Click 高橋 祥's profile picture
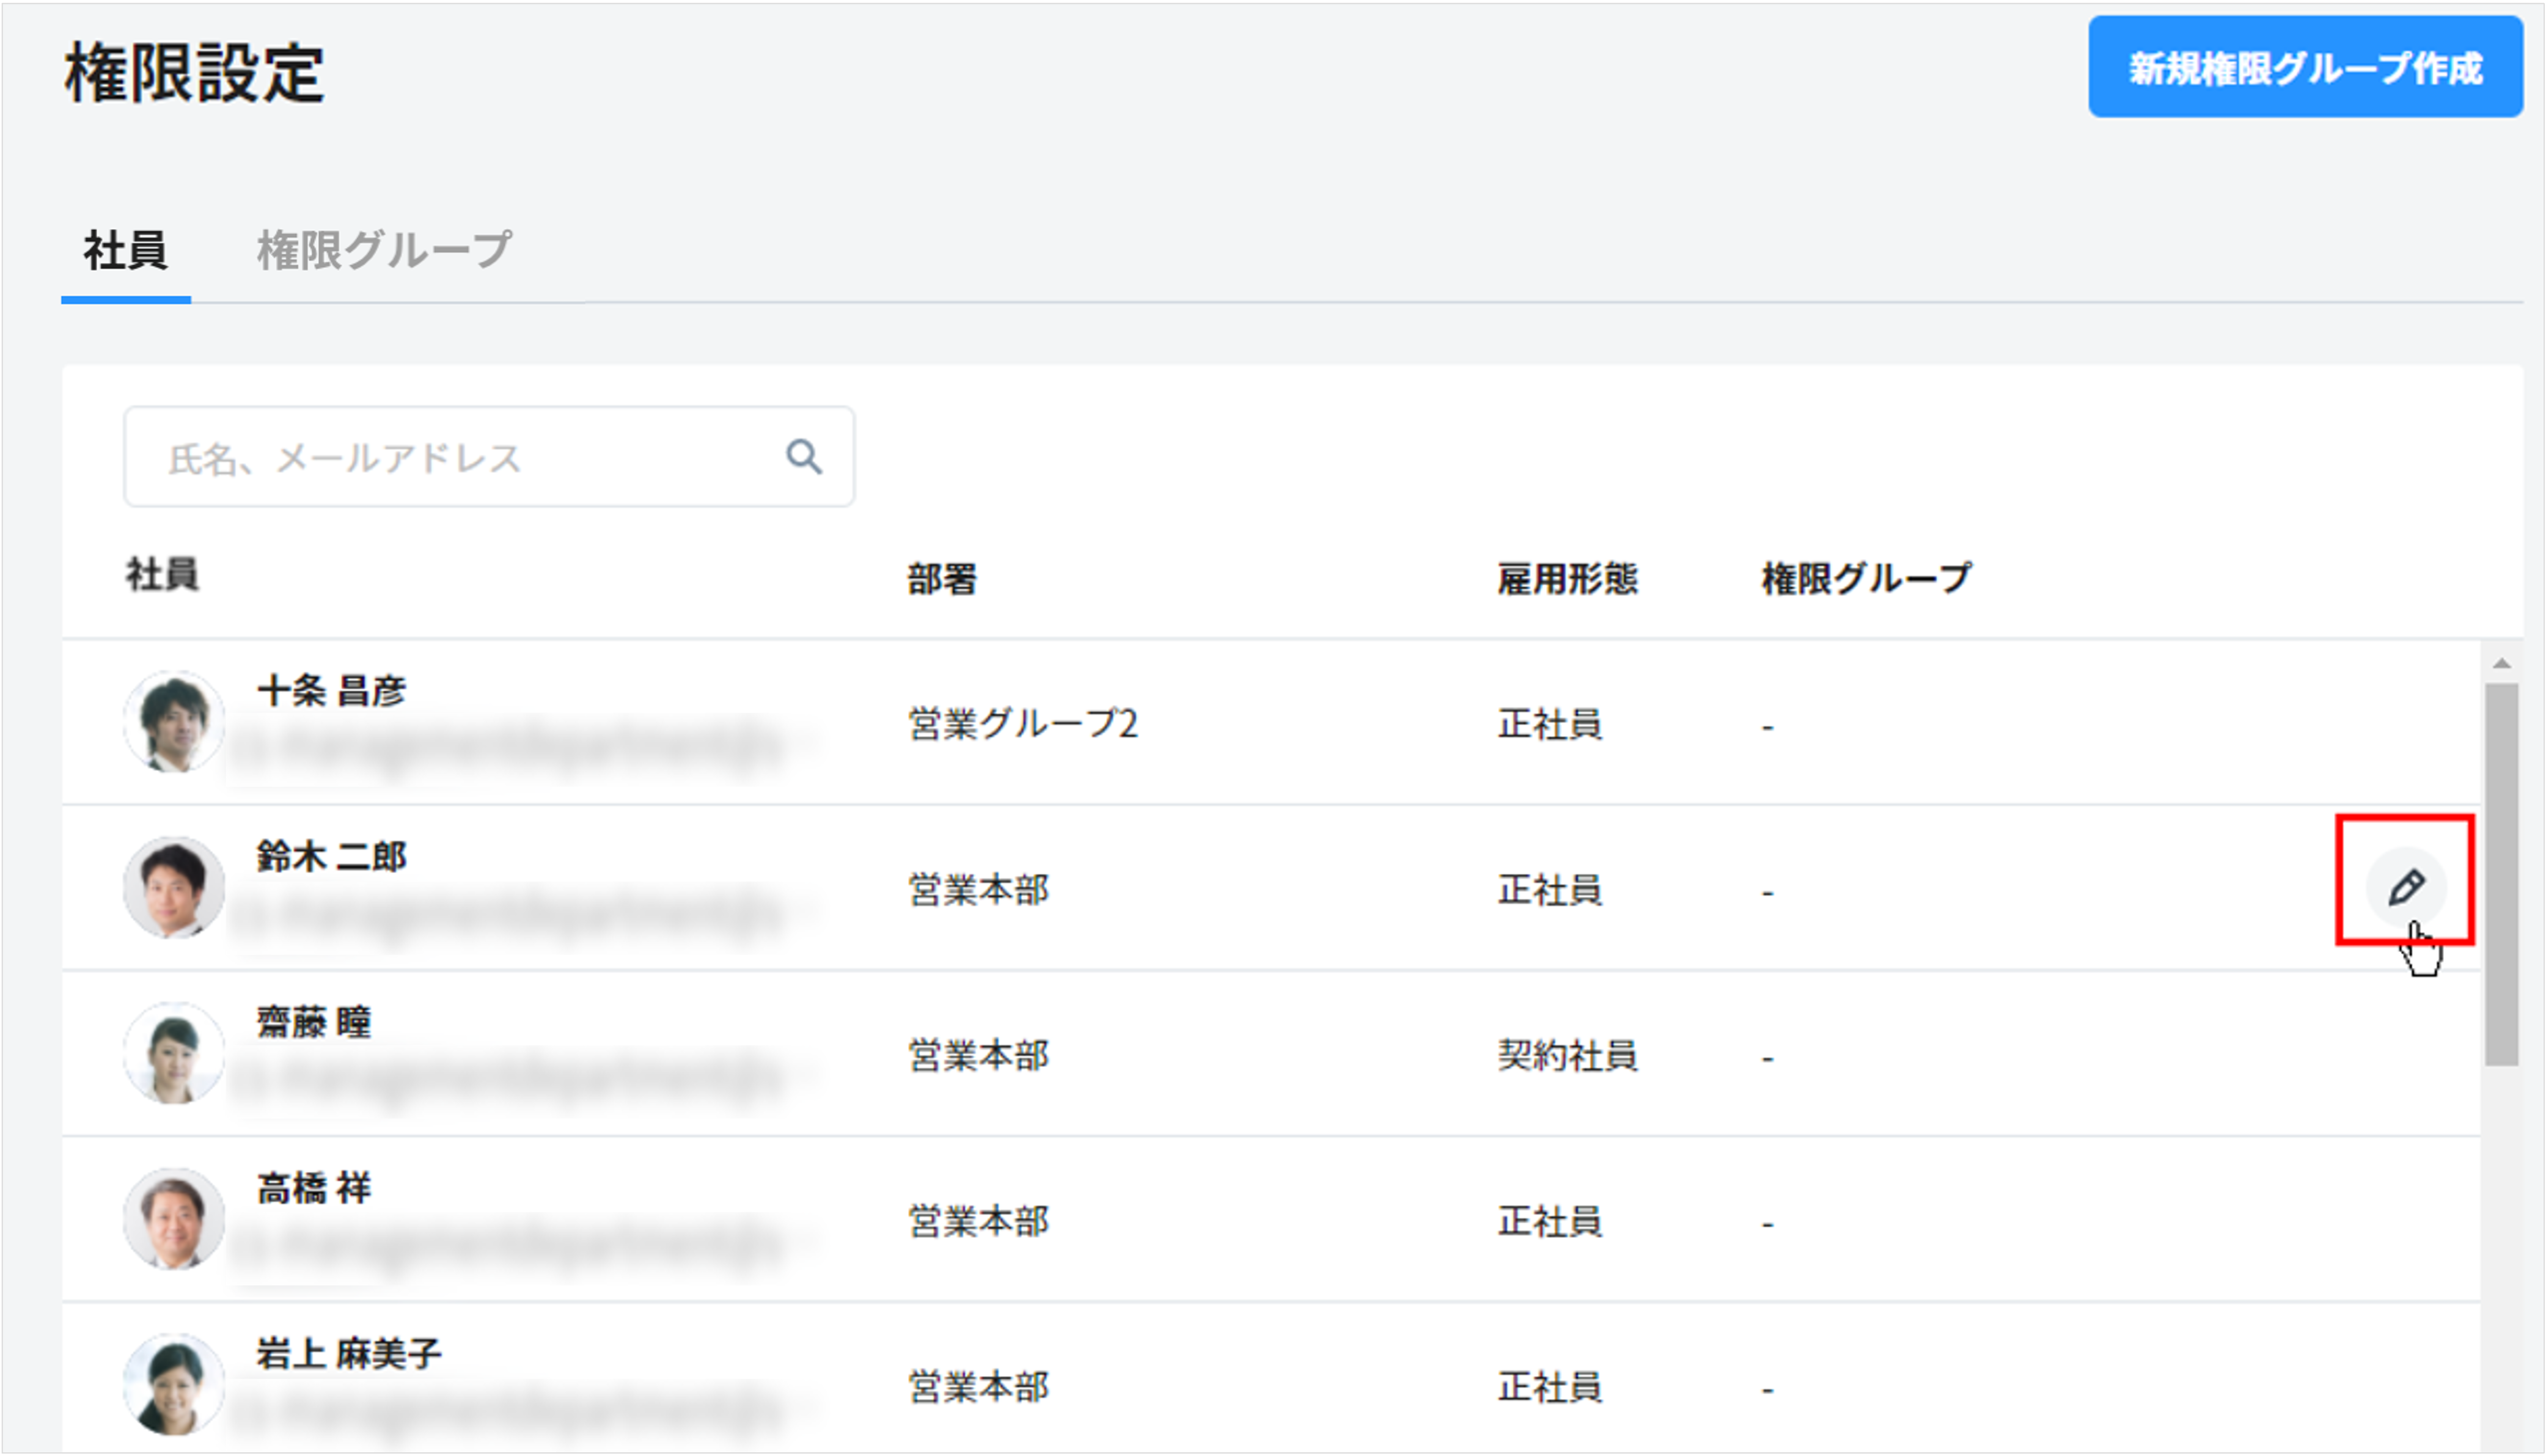 click(174, 1219)
